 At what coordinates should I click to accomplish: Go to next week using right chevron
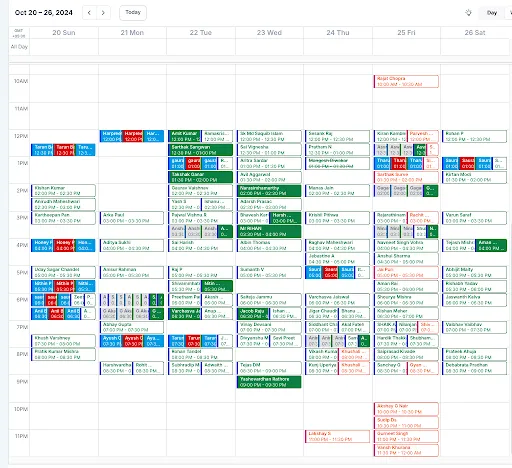pyautogui.click(x=103, y=13)
